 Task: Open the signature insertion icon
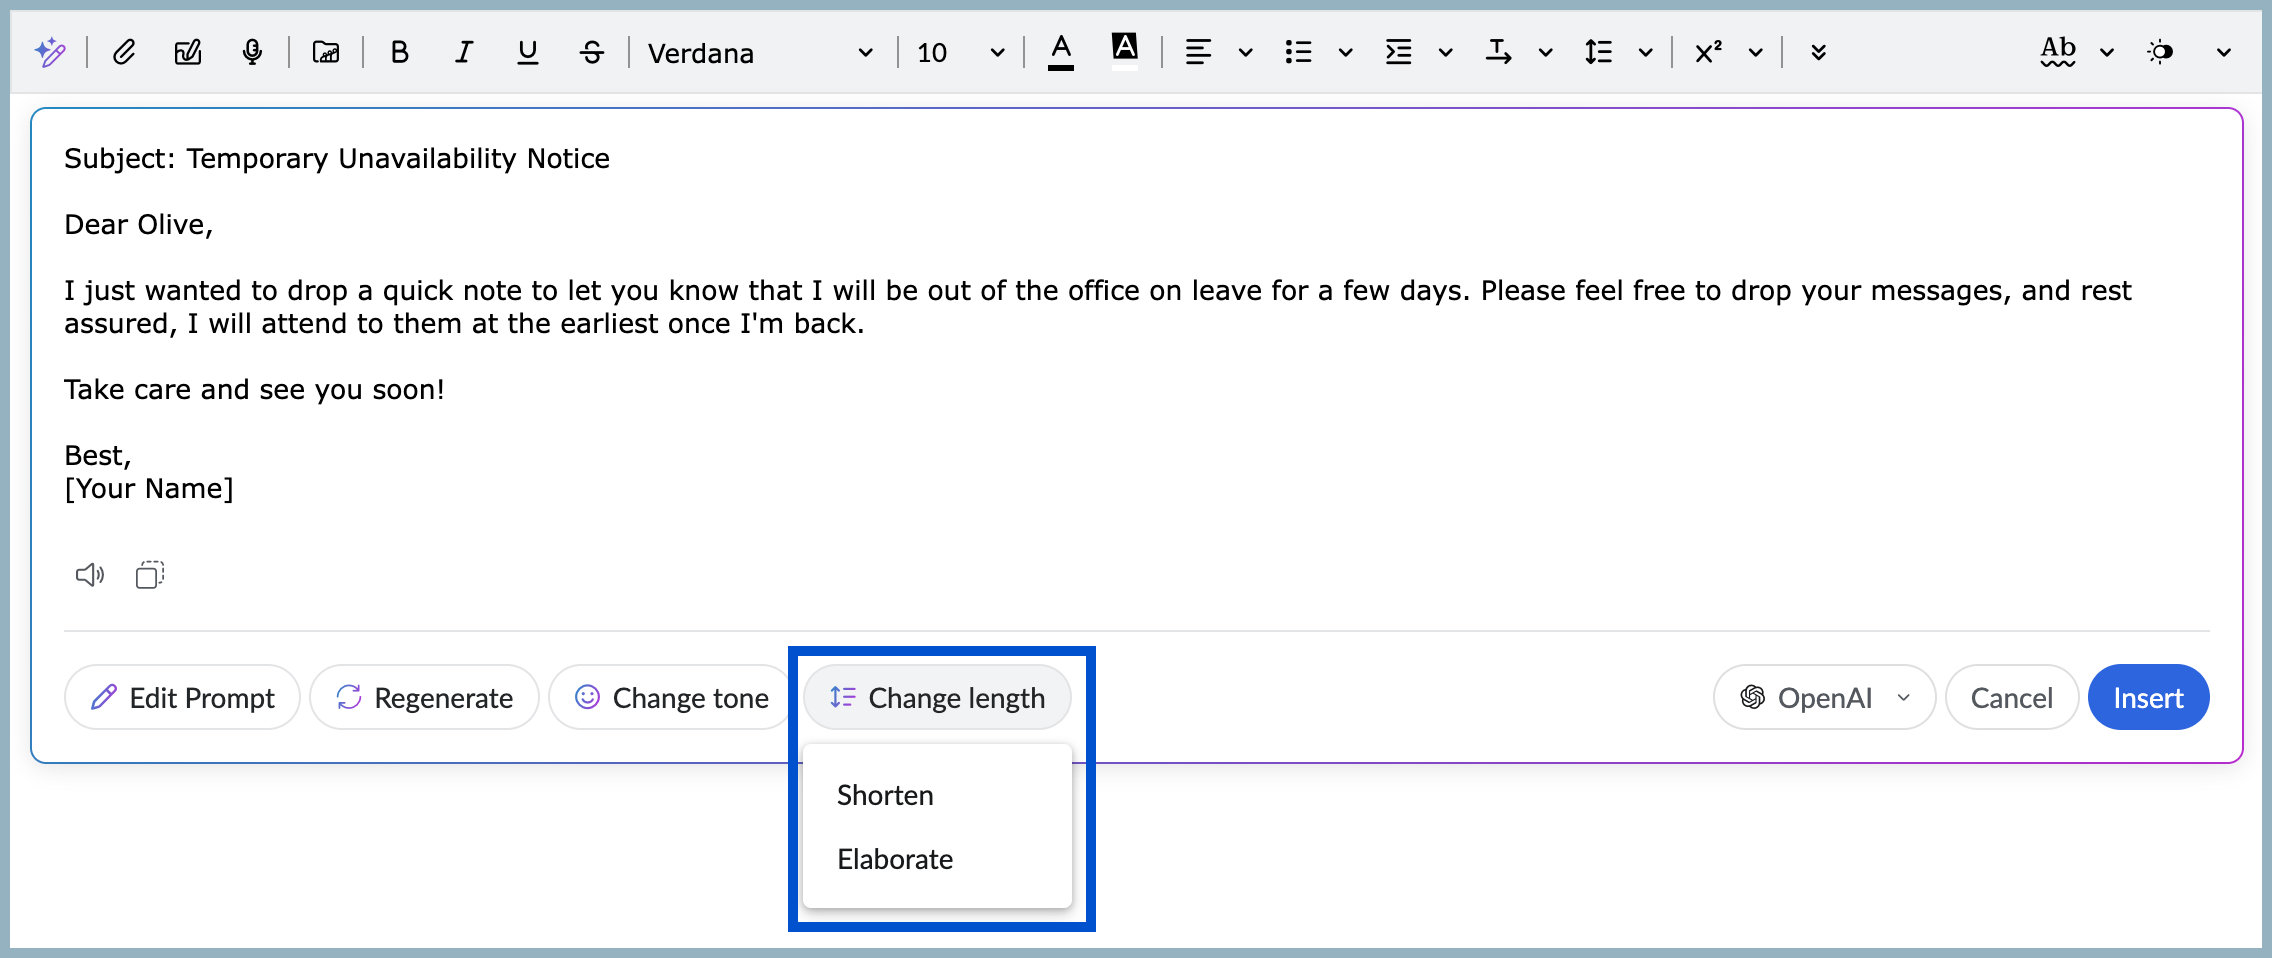pyautogui.click(x=189, y=52)
